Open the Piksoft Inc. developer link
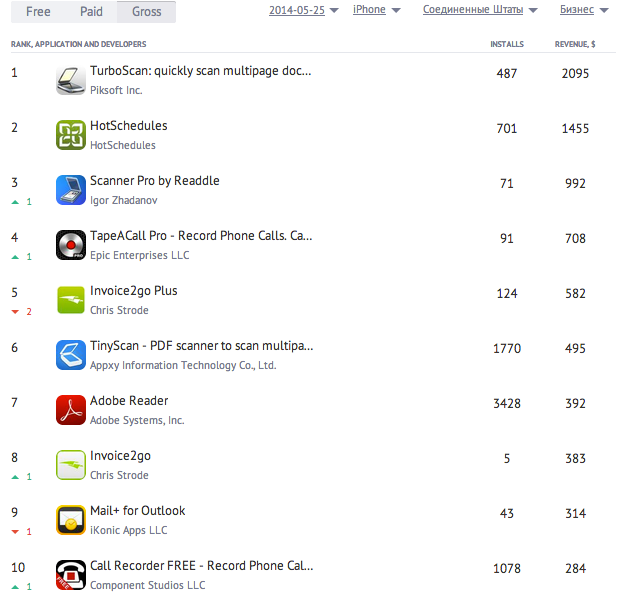Screen dimensions: 623x599 tap(116, 90)
